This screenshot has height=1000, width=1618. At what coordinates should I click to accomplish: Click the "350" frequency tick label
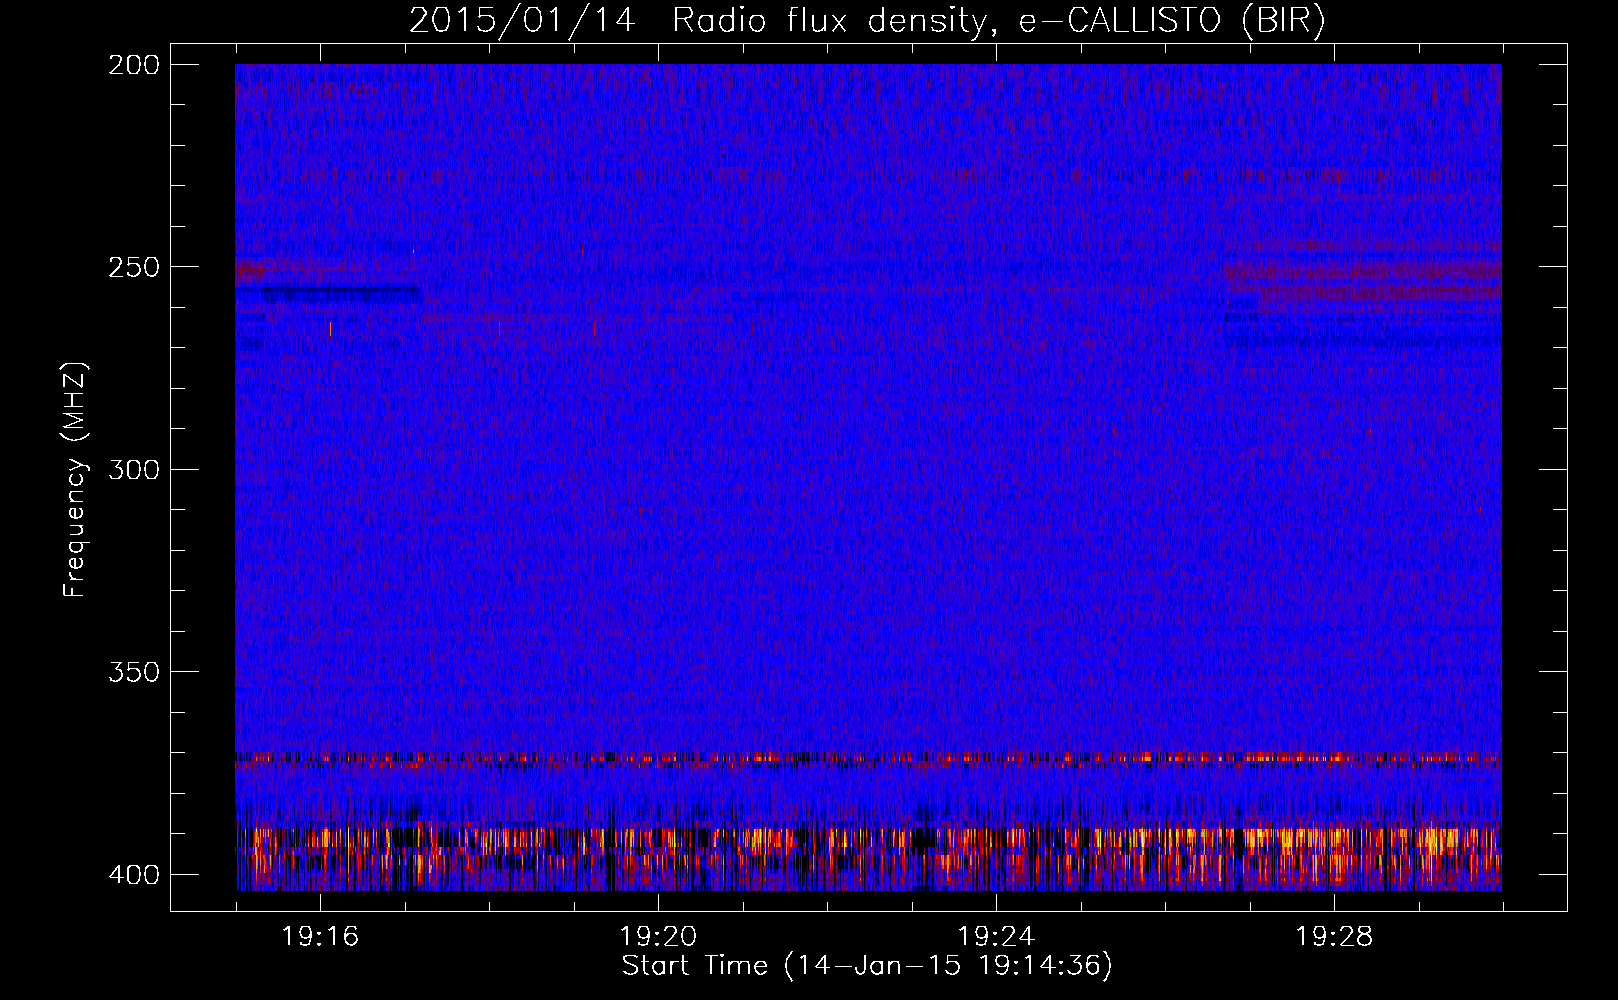133,672
